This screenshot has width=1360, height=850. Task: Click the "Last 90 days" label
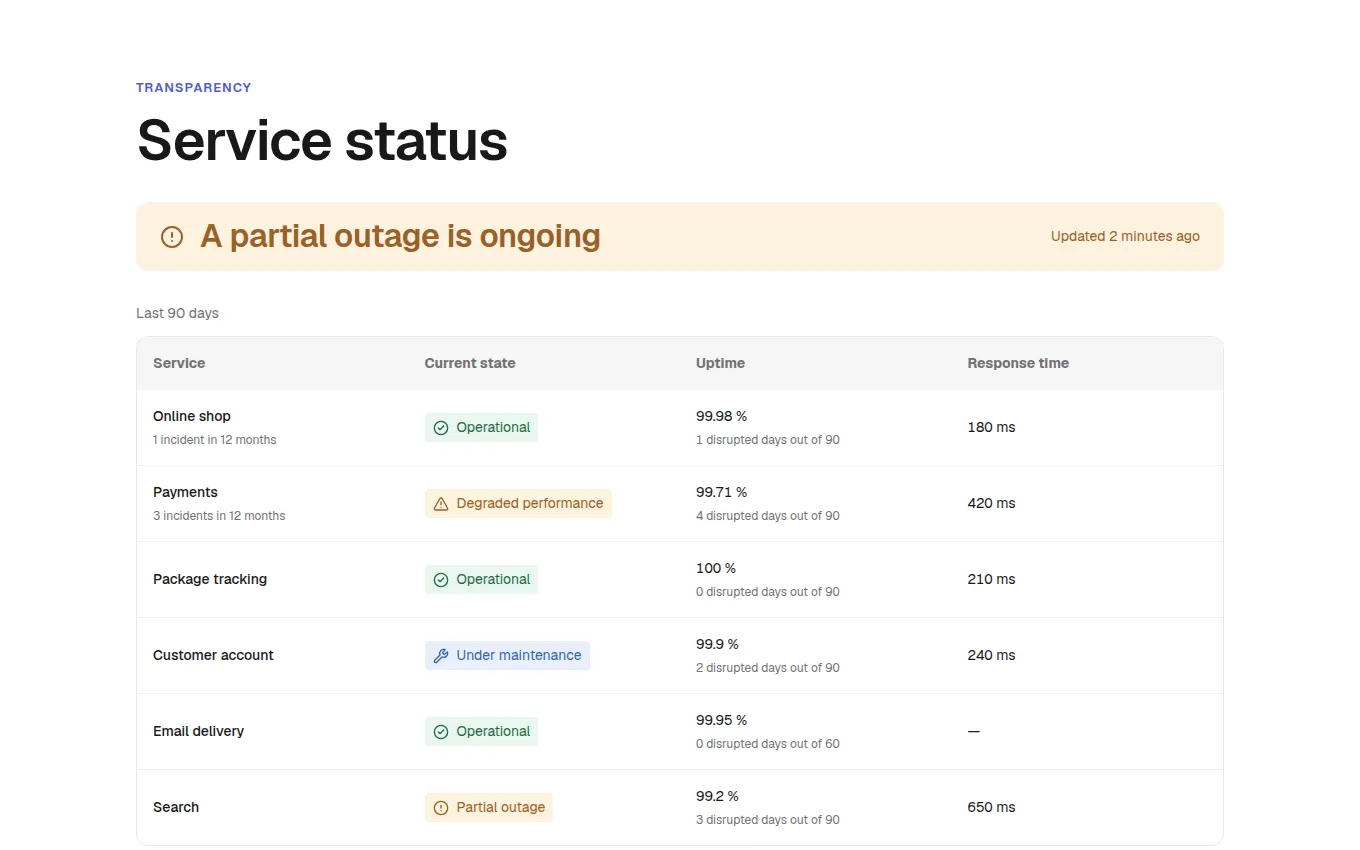[x=177, y=313]
